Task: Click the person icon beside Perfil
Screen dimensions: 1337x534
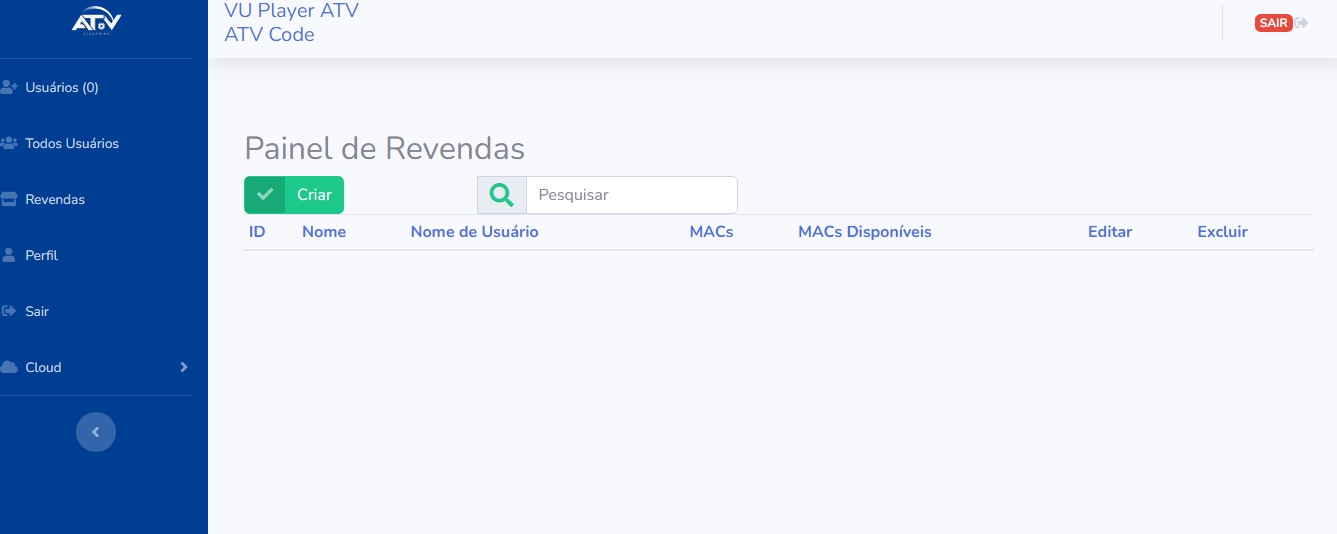Action: click(9, 255)
